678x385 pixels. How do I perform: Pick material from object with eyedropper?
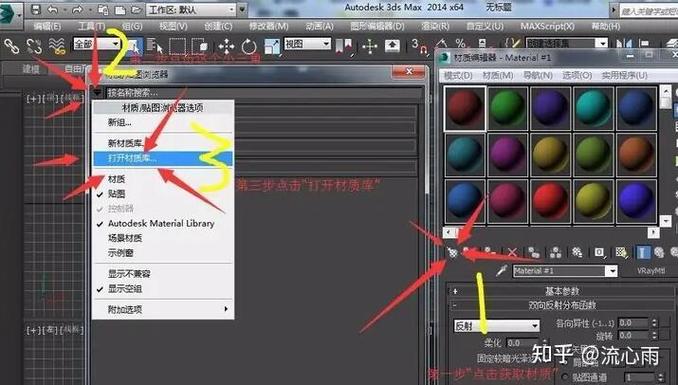coord(502,271)
